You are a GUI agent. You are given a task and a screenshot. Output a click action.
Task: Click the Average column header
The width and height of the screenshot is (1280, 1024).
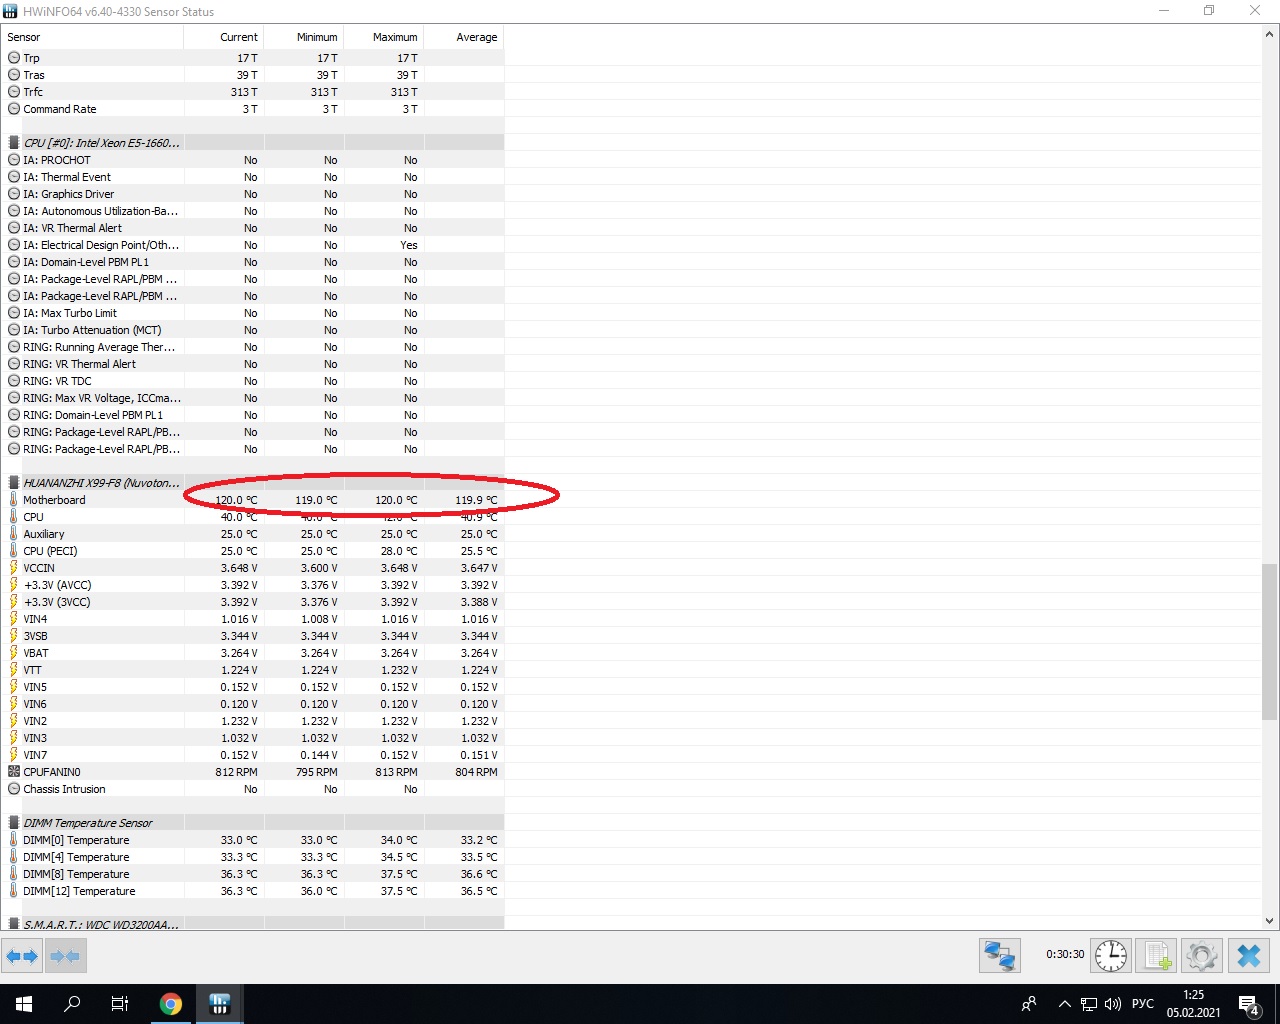[x=464, y=37]
